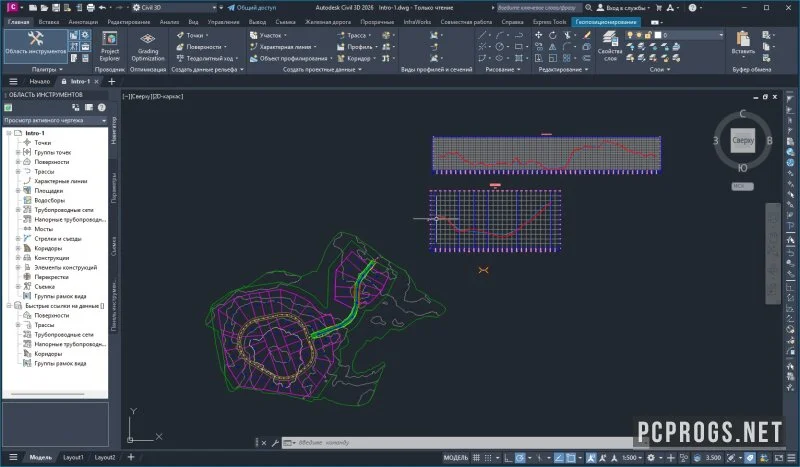Screen dimensions: 800x467
Task: Open the Просмотр активного чертежа dropdown
Action: (55, 120)
